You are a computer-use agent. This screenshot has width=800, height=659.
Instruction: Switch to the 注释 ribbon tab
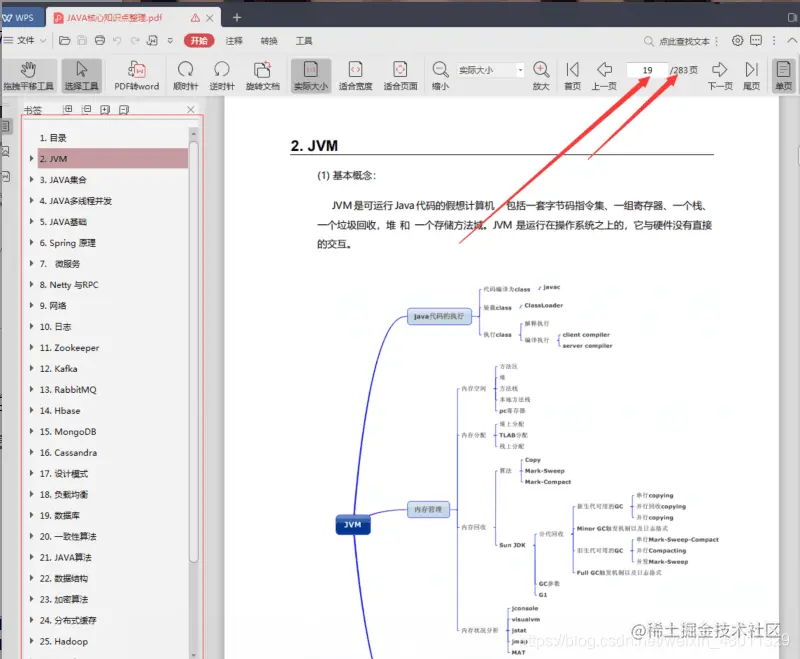point(235,40)
